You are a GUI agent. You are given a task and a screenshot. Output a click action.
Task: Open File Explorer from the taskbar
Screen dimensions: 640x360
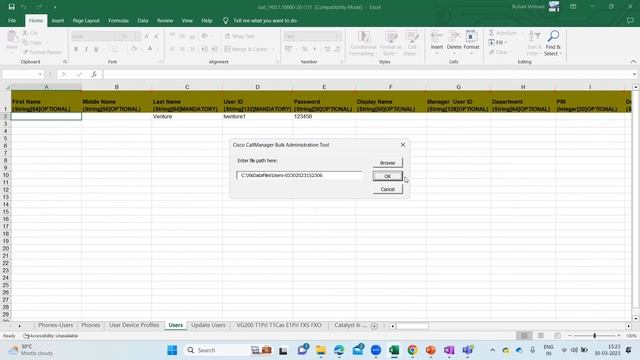pyautogui.click(x=321, y=350)
